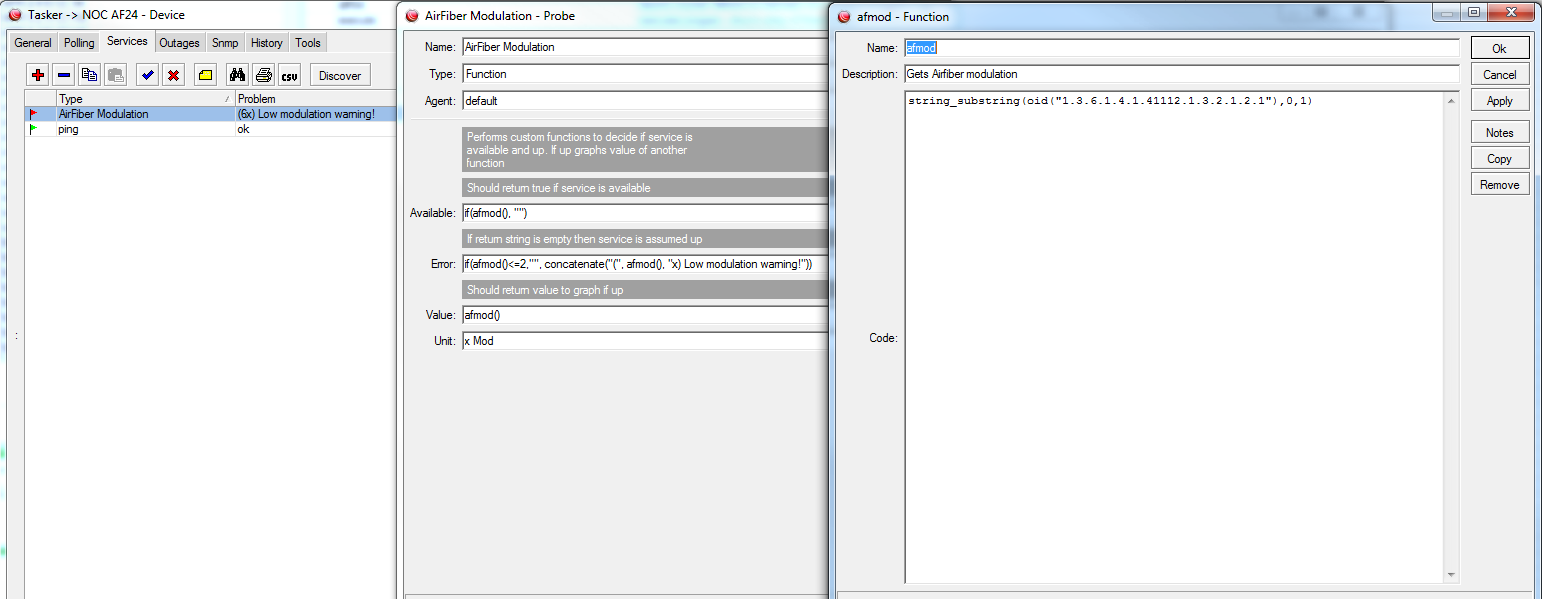Minimize the afmod Function window

(1446, 12)
